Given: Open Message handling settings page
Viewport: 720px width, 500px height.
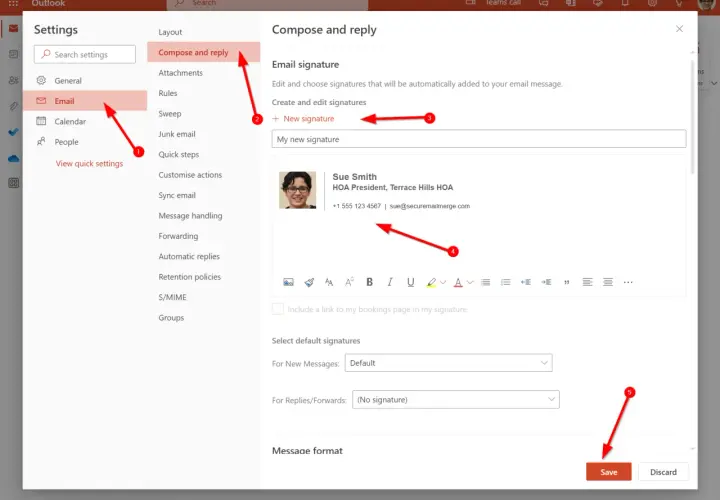Looking at the screenshot, I should coord(203,215).
